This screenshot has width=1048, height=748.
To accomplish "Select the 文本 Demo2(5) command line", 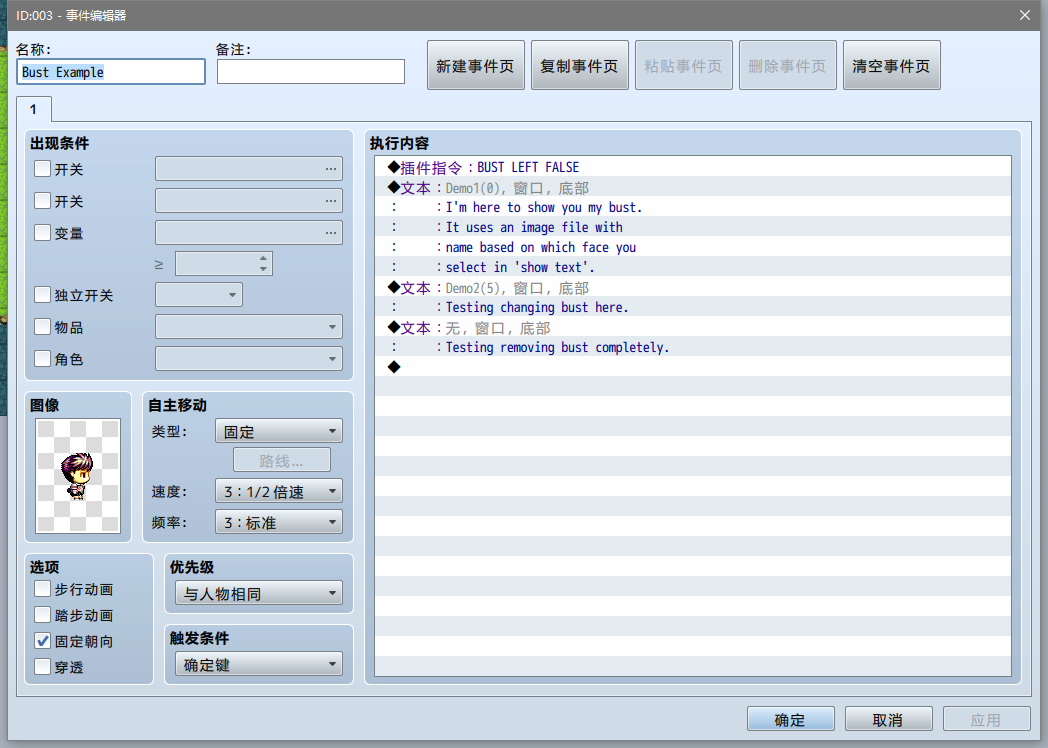I will coord(692,287).
